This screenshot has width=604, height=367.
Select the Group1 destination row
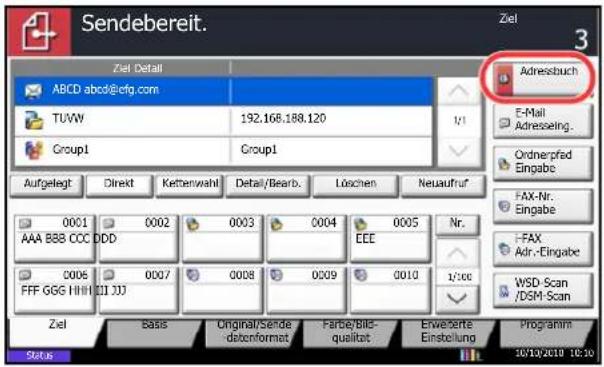[223, 151]
